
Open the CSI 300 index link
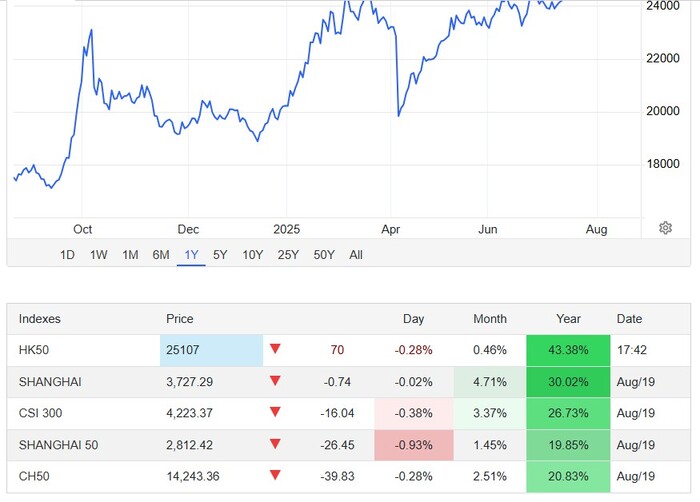pos(41,412)
